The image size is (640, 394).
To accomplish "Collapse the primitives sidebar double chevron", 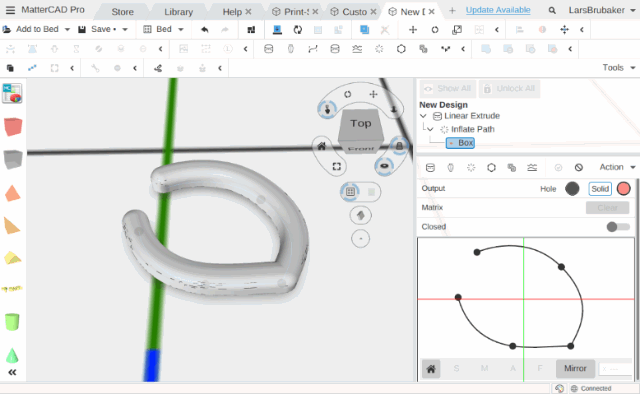I will coord(12,372).
